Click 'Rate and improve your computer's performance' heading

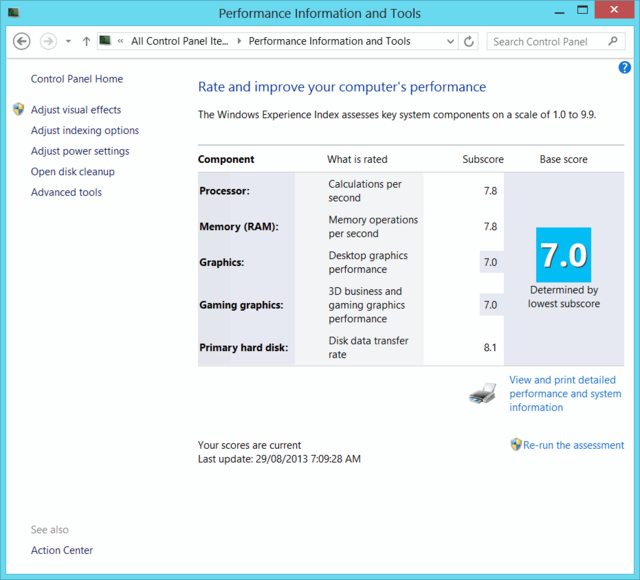(x=342, y=87)
